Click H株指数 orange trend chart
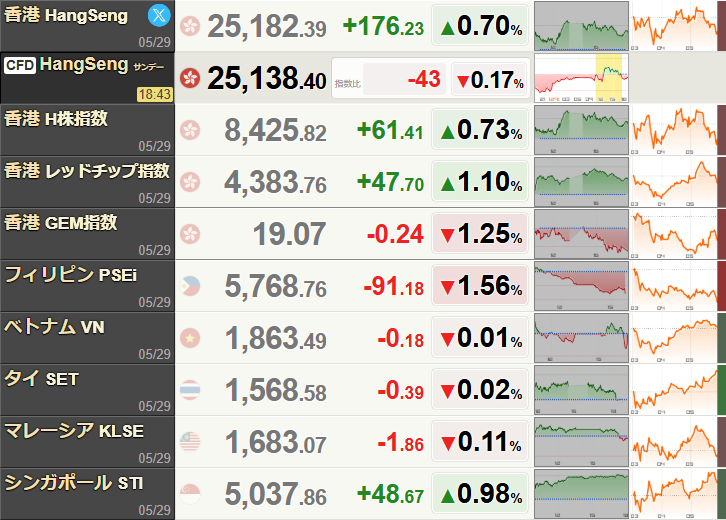726x520 pixels. (674, 130)
